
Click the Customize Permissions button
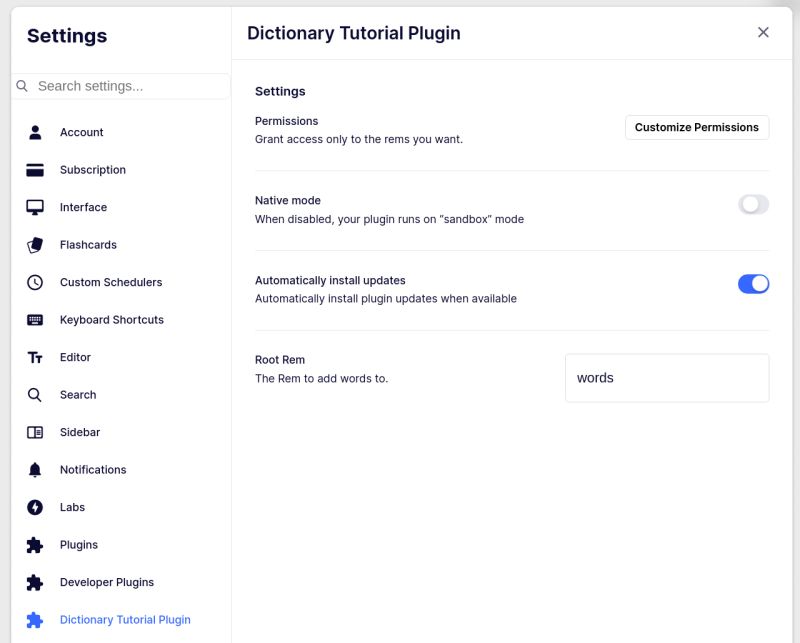[x=696, y=127]
